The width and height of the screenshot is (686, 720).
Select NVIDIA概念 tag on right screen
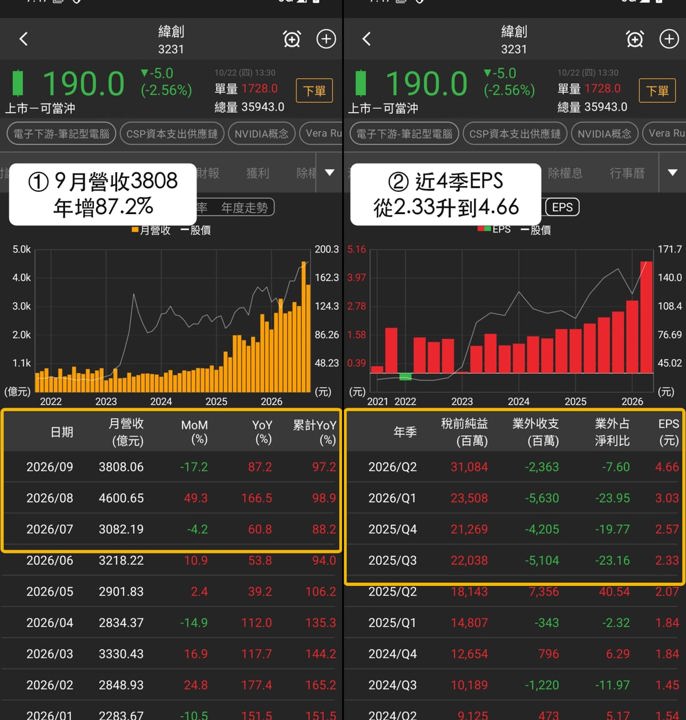click(x=604, y=134)
